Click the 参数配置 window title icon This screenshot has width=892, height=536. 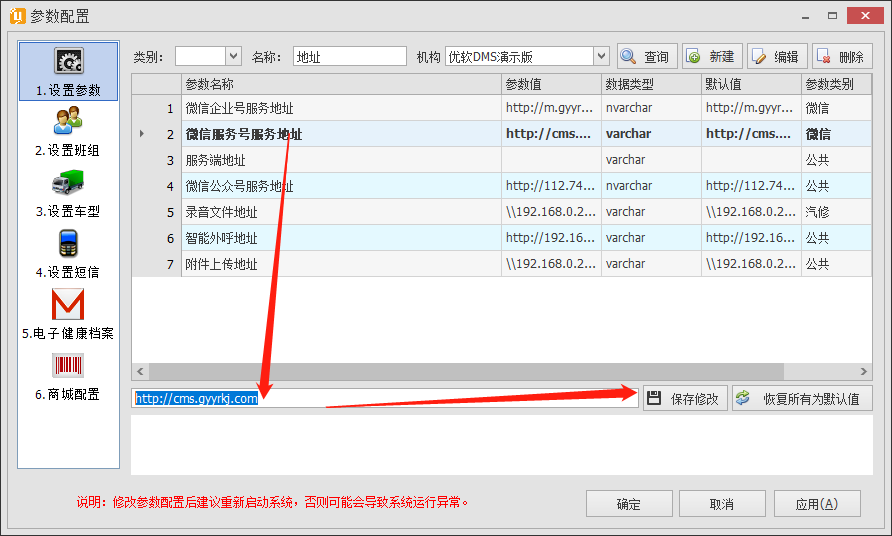(18, 15)
